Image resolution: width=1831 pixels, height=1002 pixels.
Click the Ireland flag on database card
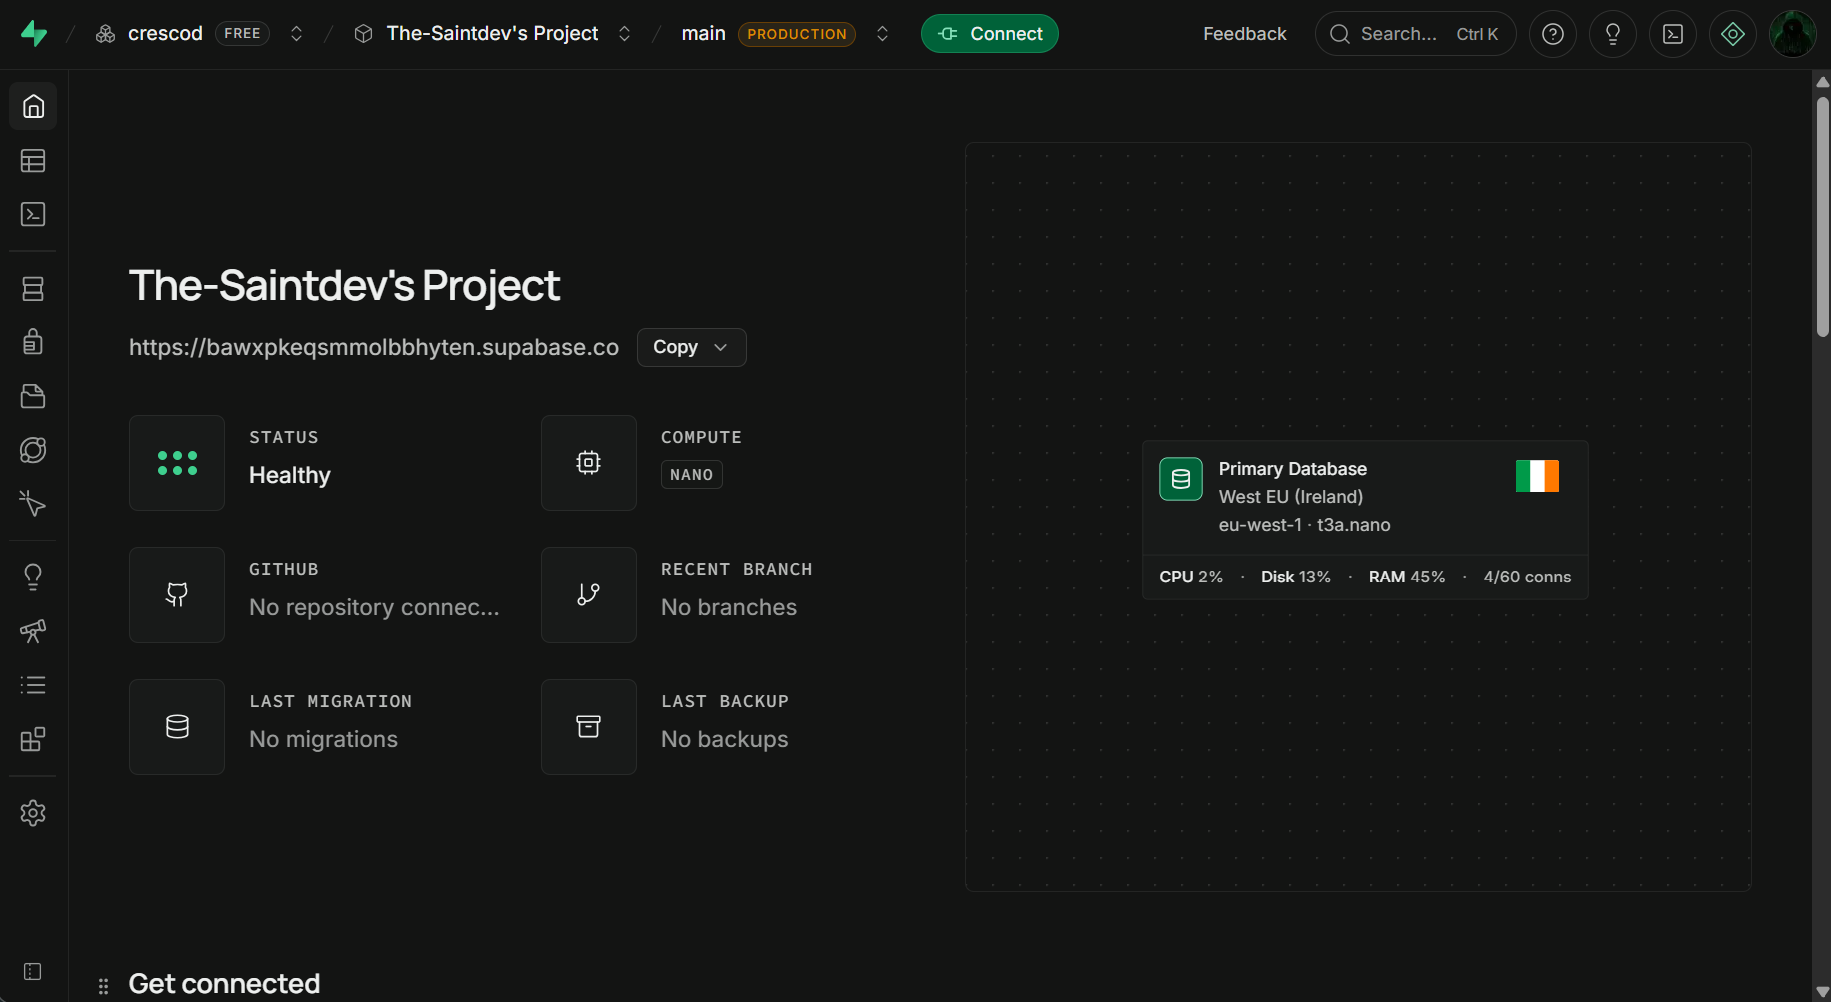tap(1537, 476)
